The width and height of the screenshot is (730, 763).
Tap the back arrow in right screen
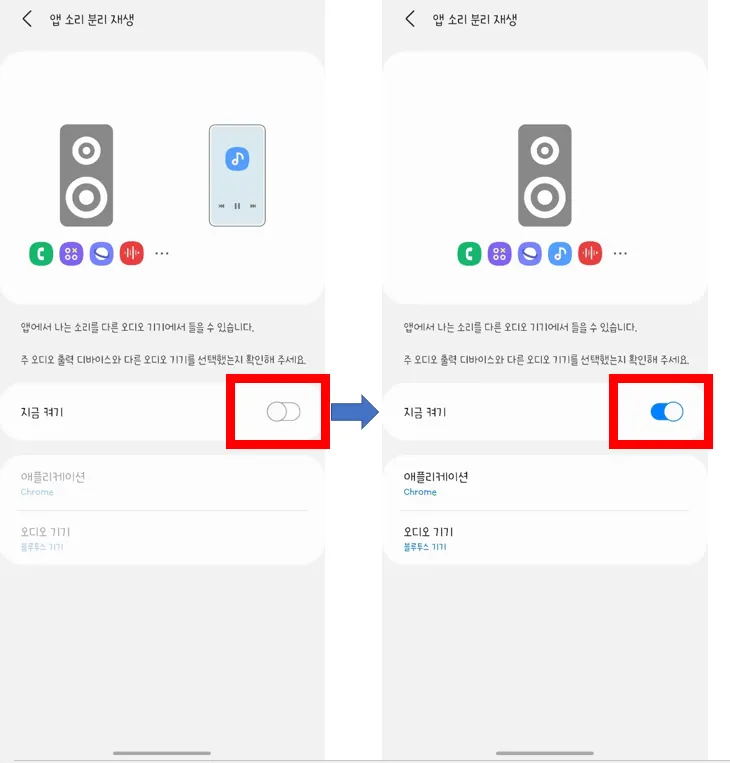click(x=410, y=19)
